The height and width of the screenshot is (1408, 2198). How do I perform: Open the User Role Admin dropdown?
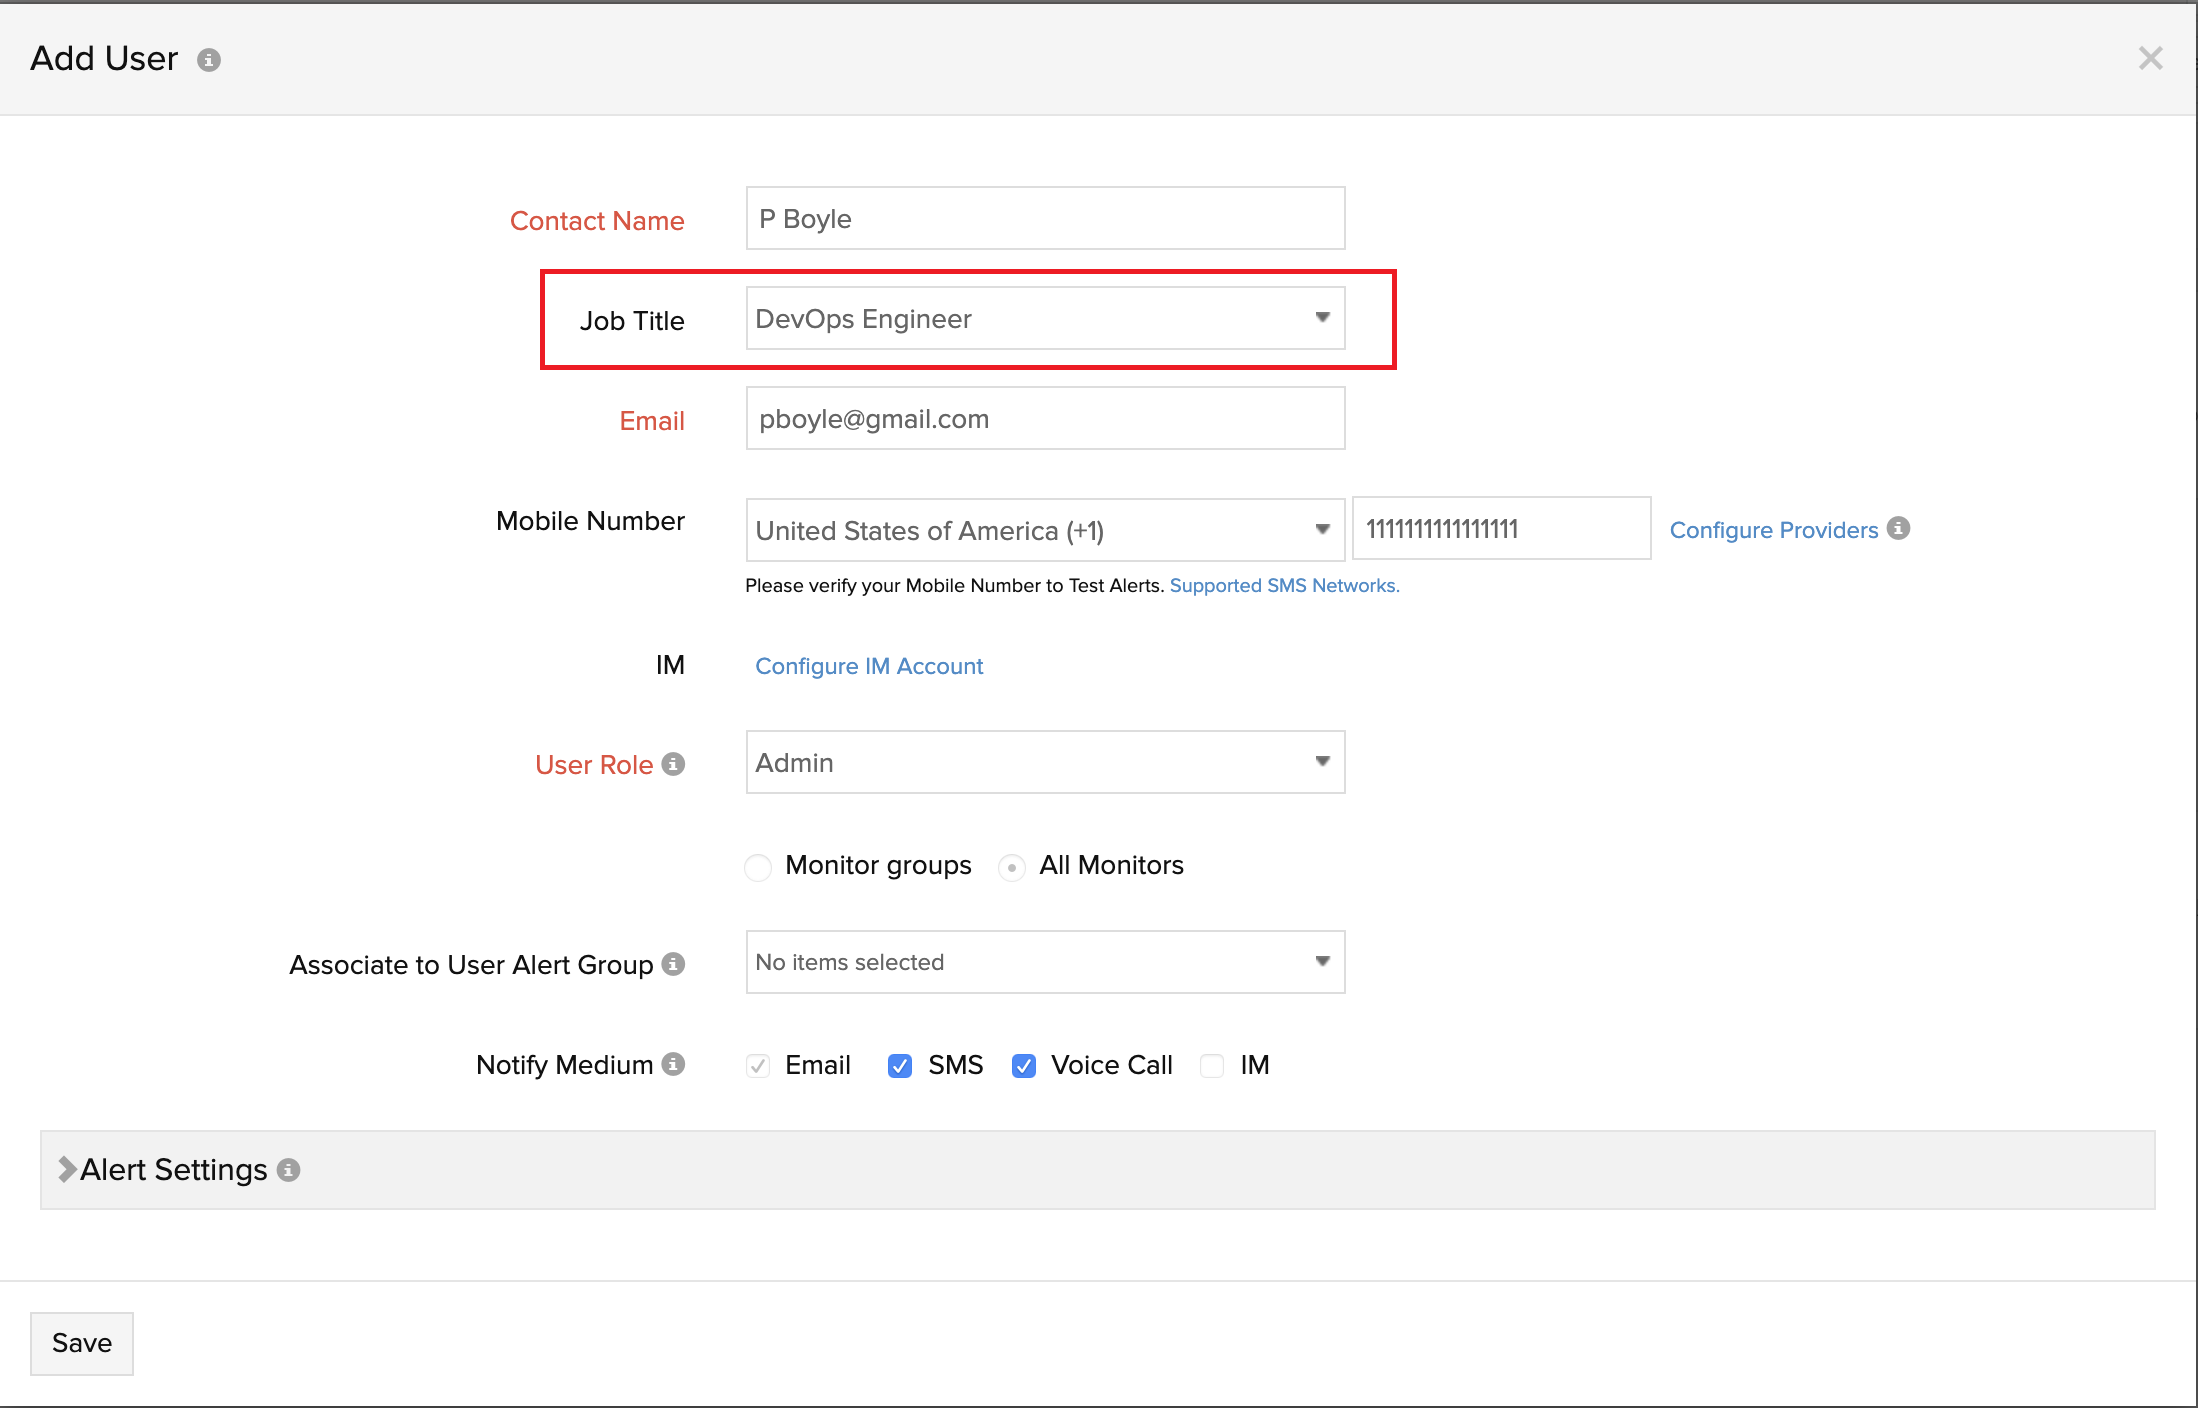pyautogui.click(x=1045, y=762)
